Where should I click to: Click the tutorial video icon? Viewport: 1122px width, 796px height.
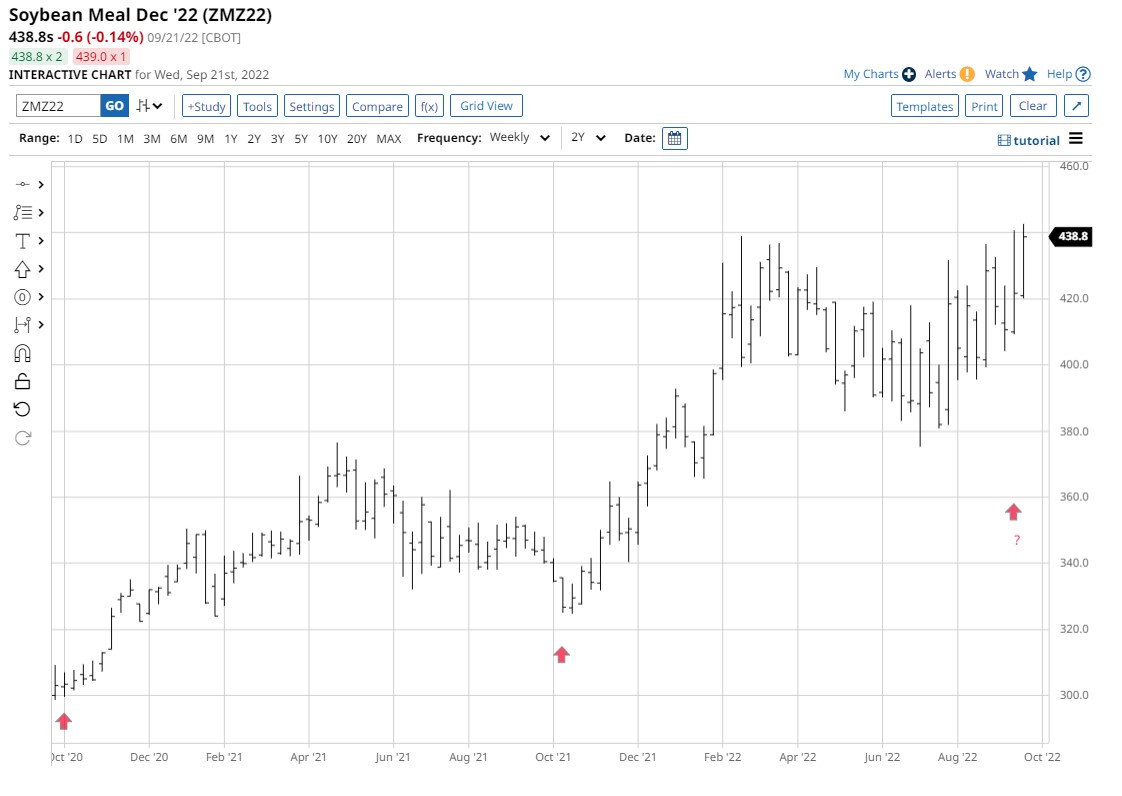click(x=1004, y=141)
